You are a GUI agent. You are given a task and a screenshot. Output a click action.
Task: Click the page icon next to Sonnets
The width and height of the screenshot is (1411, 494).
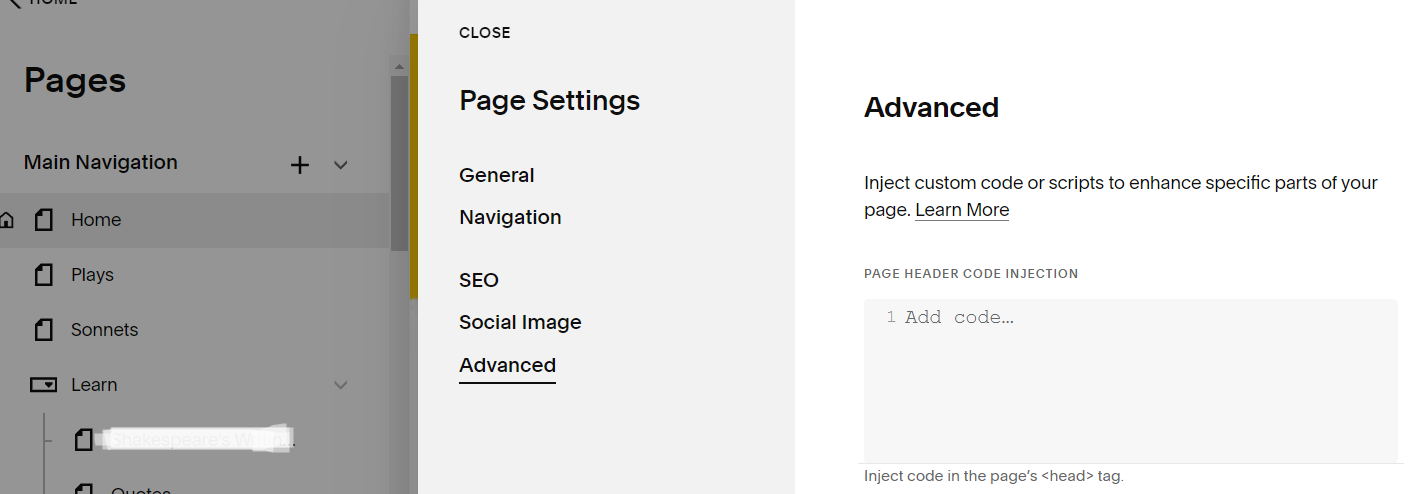[43, 330]
